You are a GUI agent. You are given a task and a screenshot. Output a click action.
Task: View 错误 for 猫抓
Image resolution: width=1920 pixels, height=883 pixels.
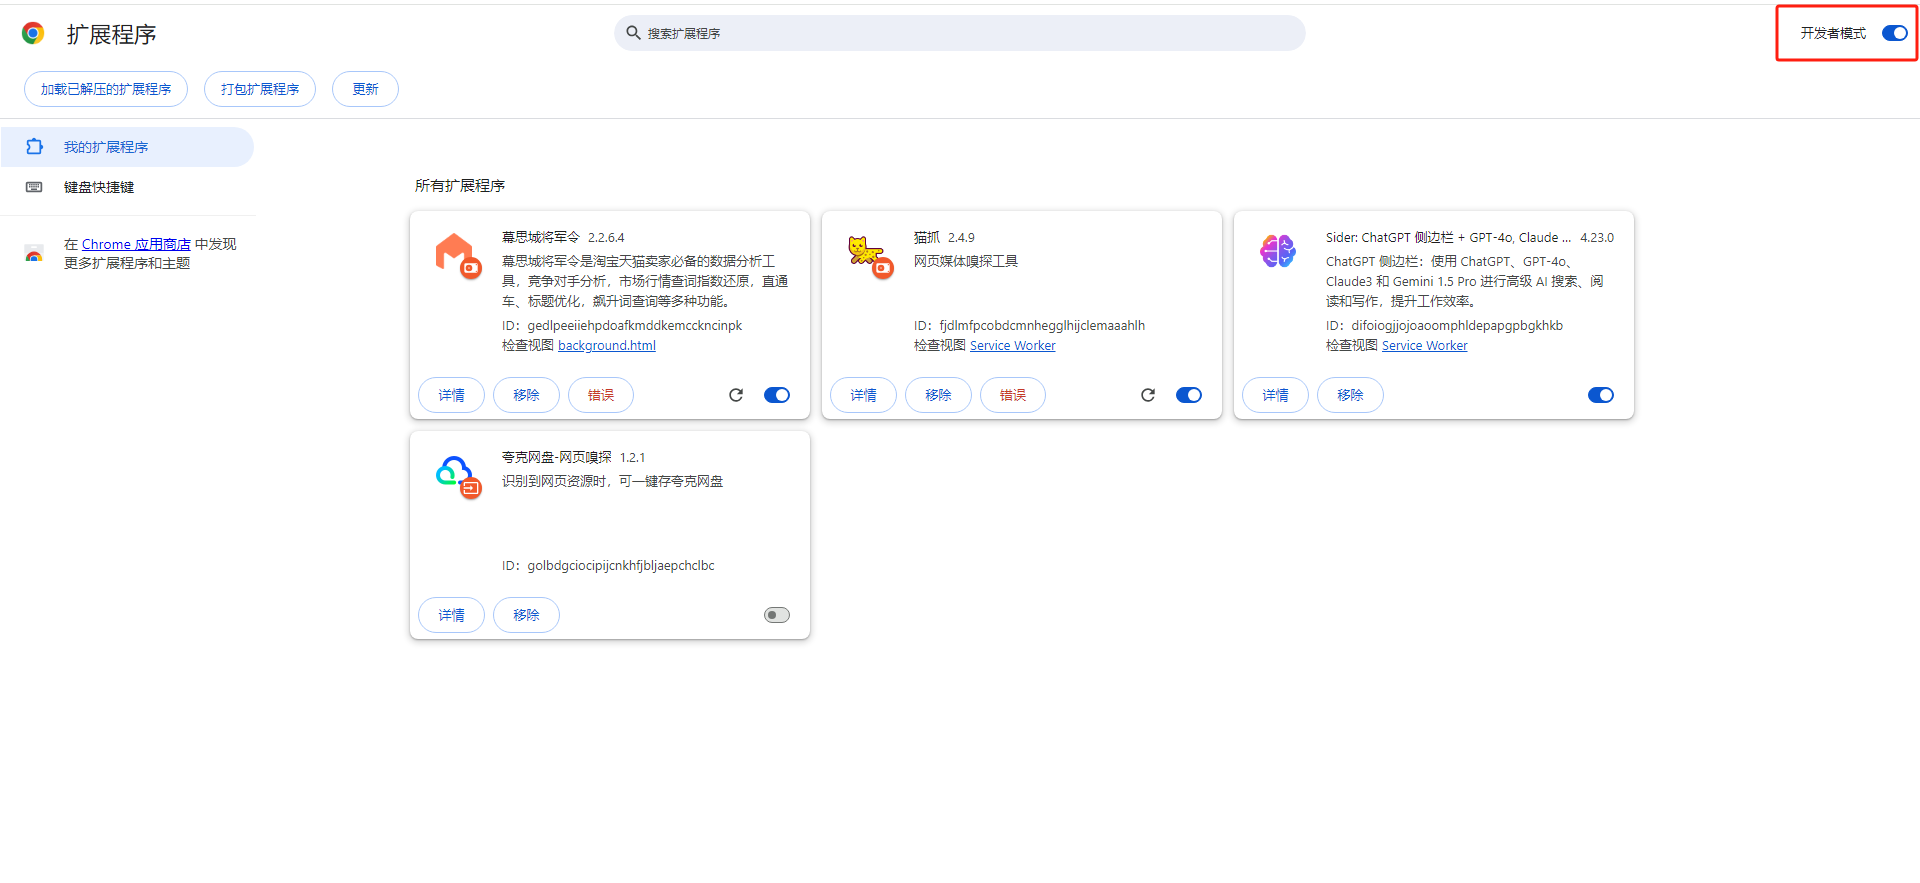(x=1013, y=395)
